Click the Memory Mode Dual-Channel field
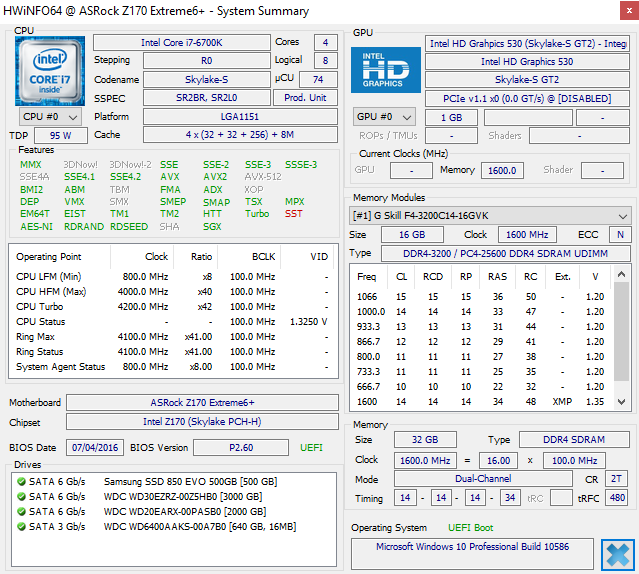The width and height of the screenshot is (639, 574). point(483,479)
